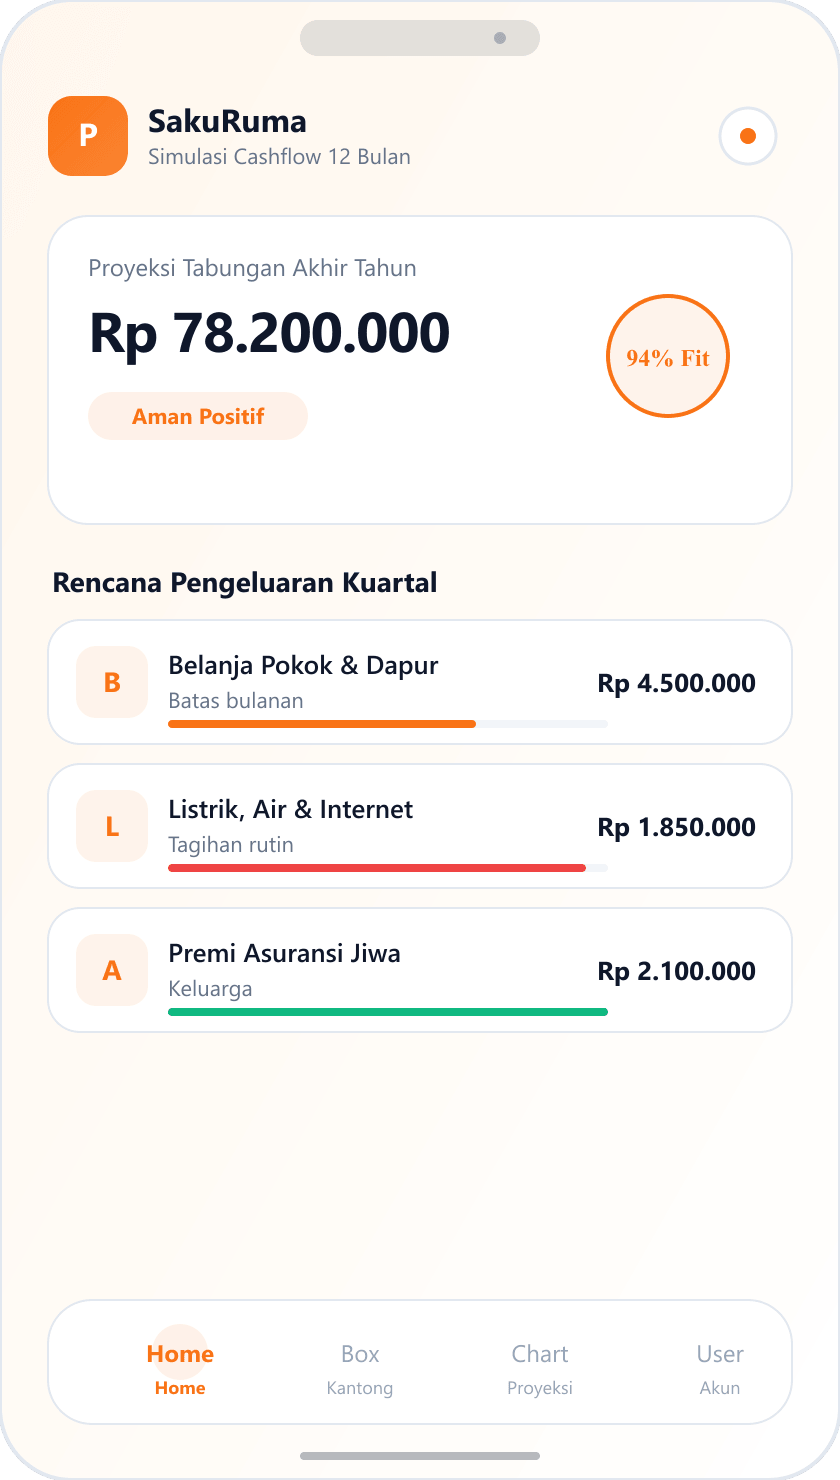Viewport: 840px width, 1480px height.
Task: Open the Premi Asuransi Jiwa entry
Action: [x=420, y=970]
